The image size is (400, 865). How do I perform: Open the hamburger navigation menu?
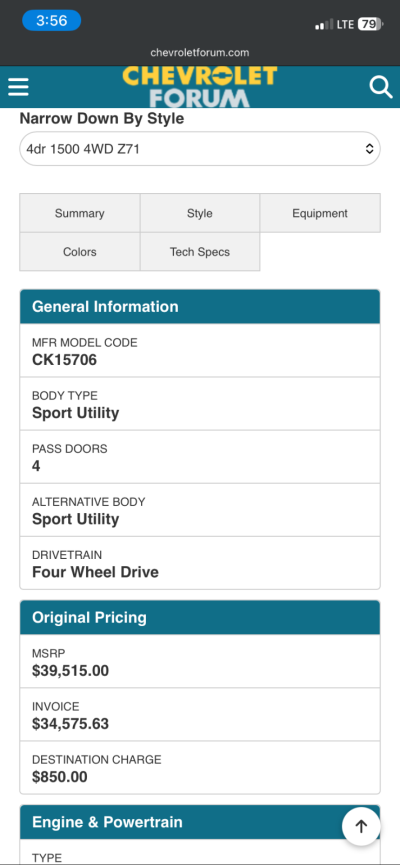(x=18, y=87)
